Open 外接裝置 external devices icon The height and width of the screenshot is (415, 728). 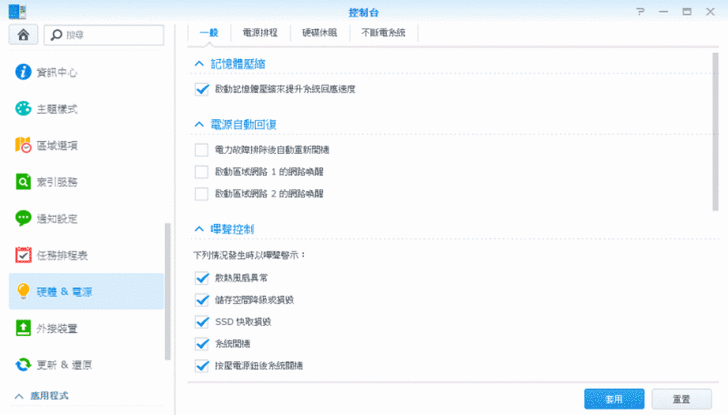click(x=23, y=328)
